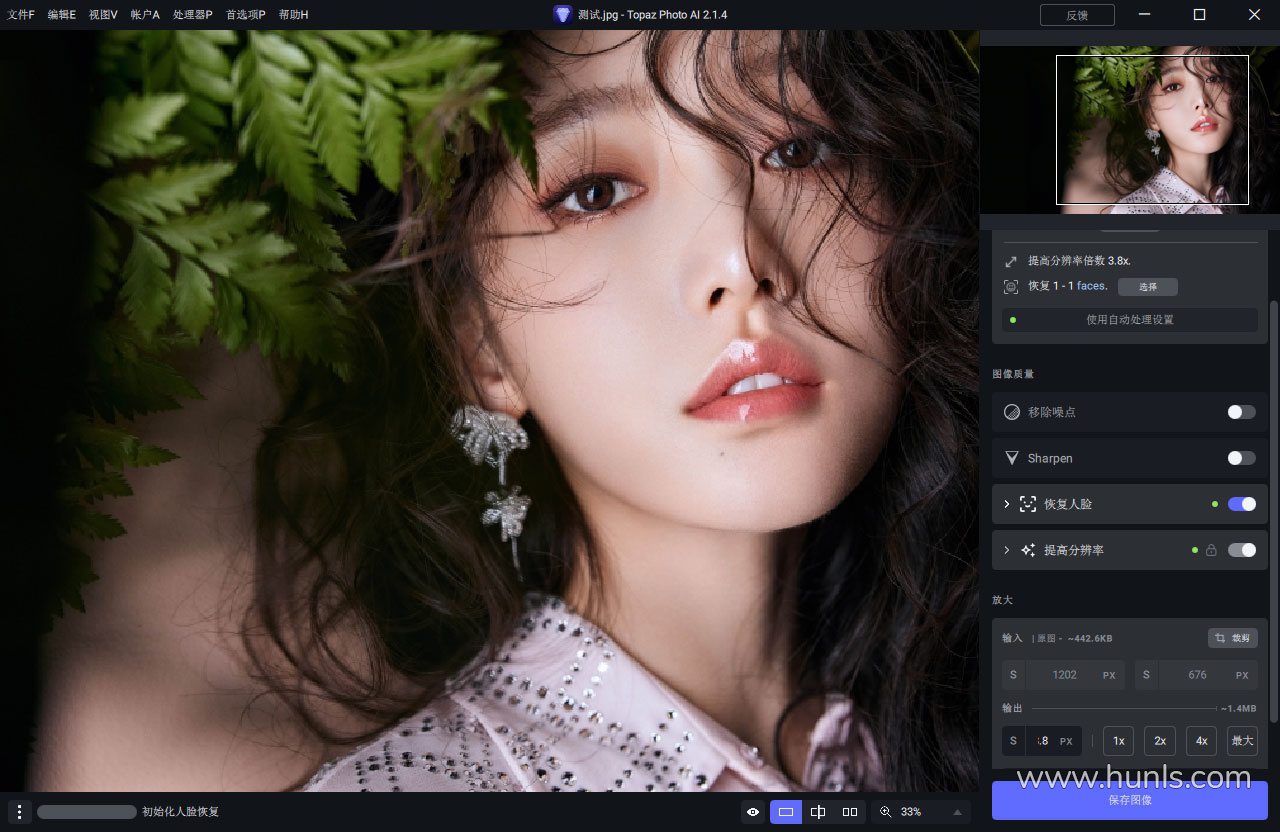Screen dimensions: 1280x832
Task: Open the 处理器P menu
Action: coord(192,15)
